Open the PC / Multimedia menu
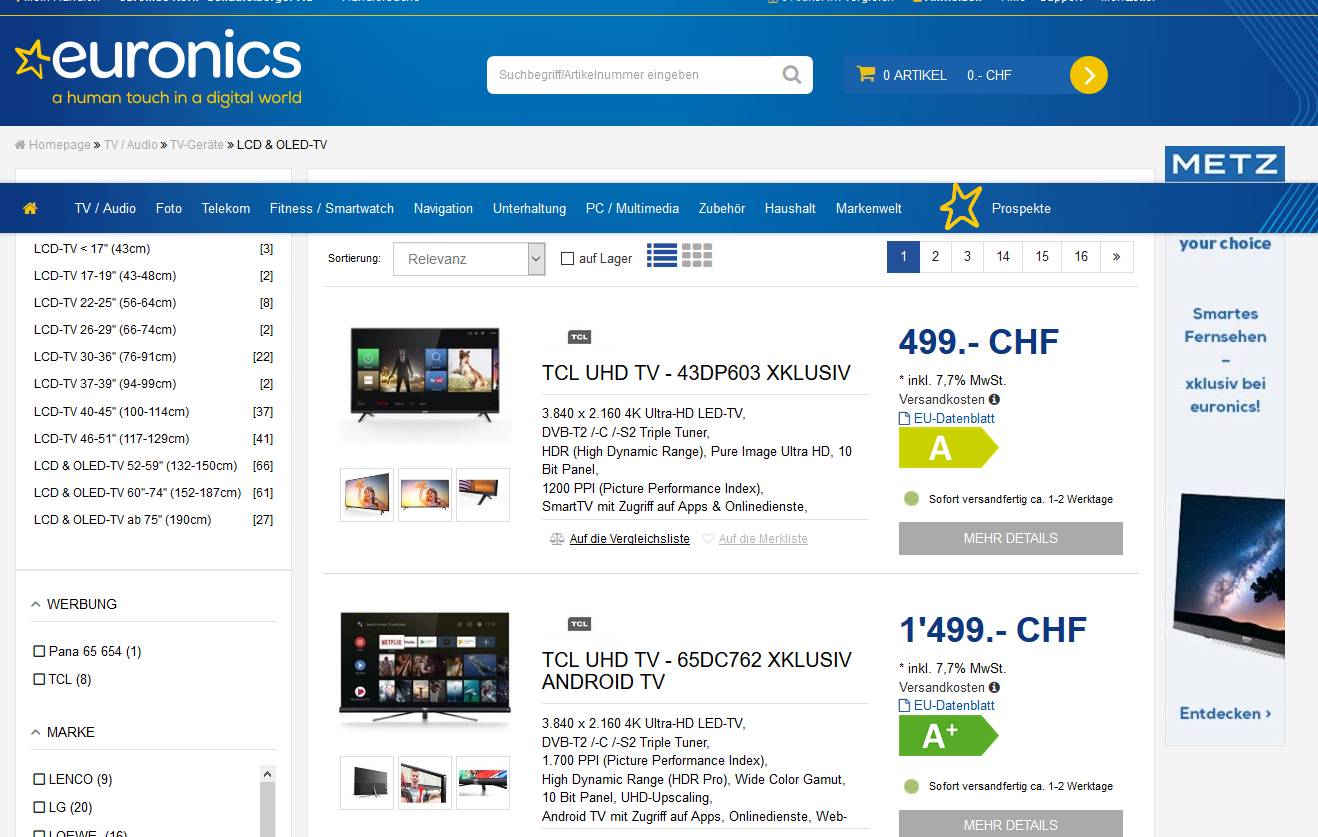The image size is (1318, 837). [632, 208]
